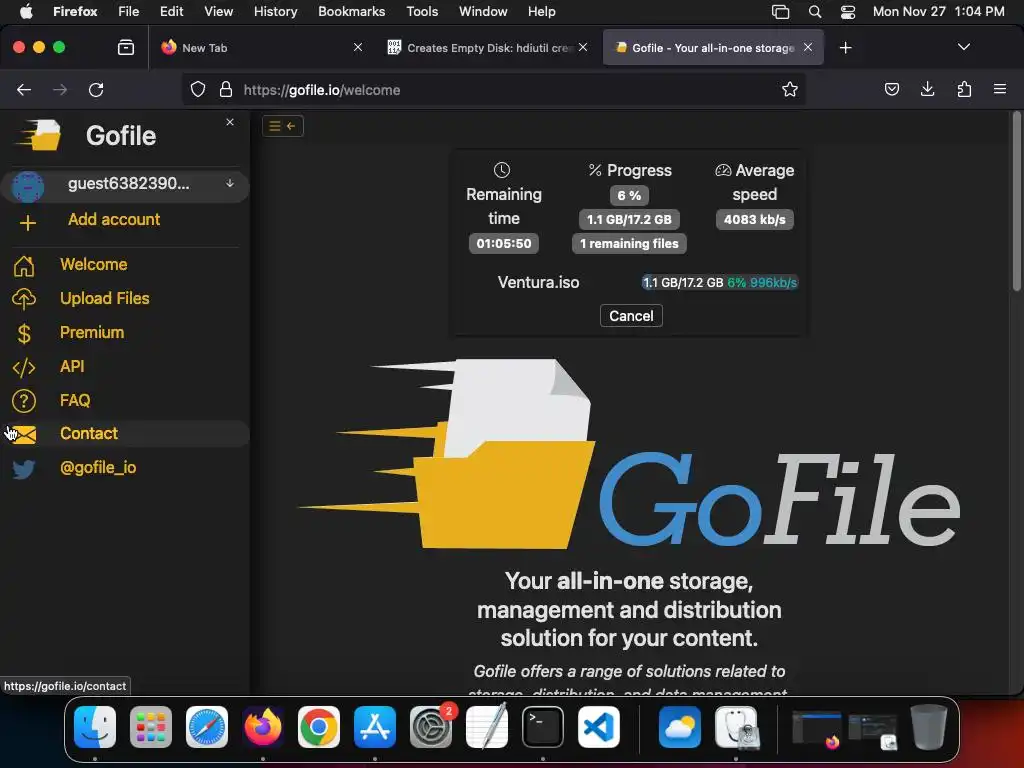Select the Gofile storage tab
This screenshot has height=768, width=1024.
pyautogui.click(x=713, y=48)
